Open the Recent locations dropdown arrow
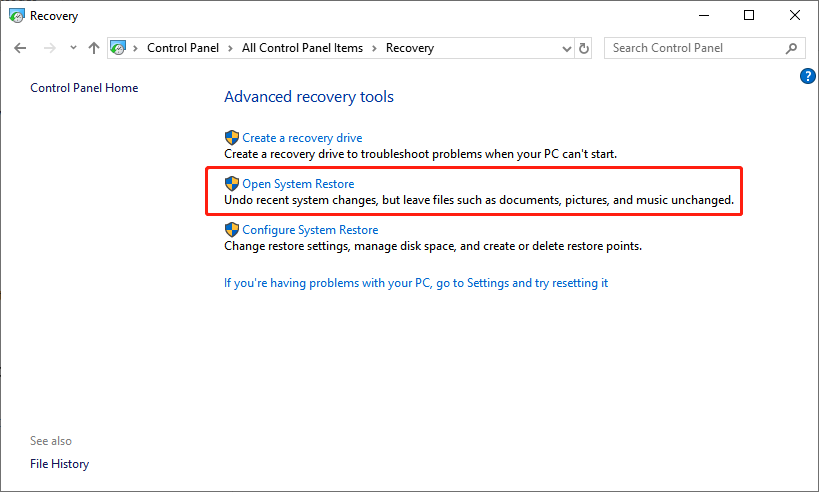This screenshot has height=492, width=819. pyautogui.click(x=73, y=48)
